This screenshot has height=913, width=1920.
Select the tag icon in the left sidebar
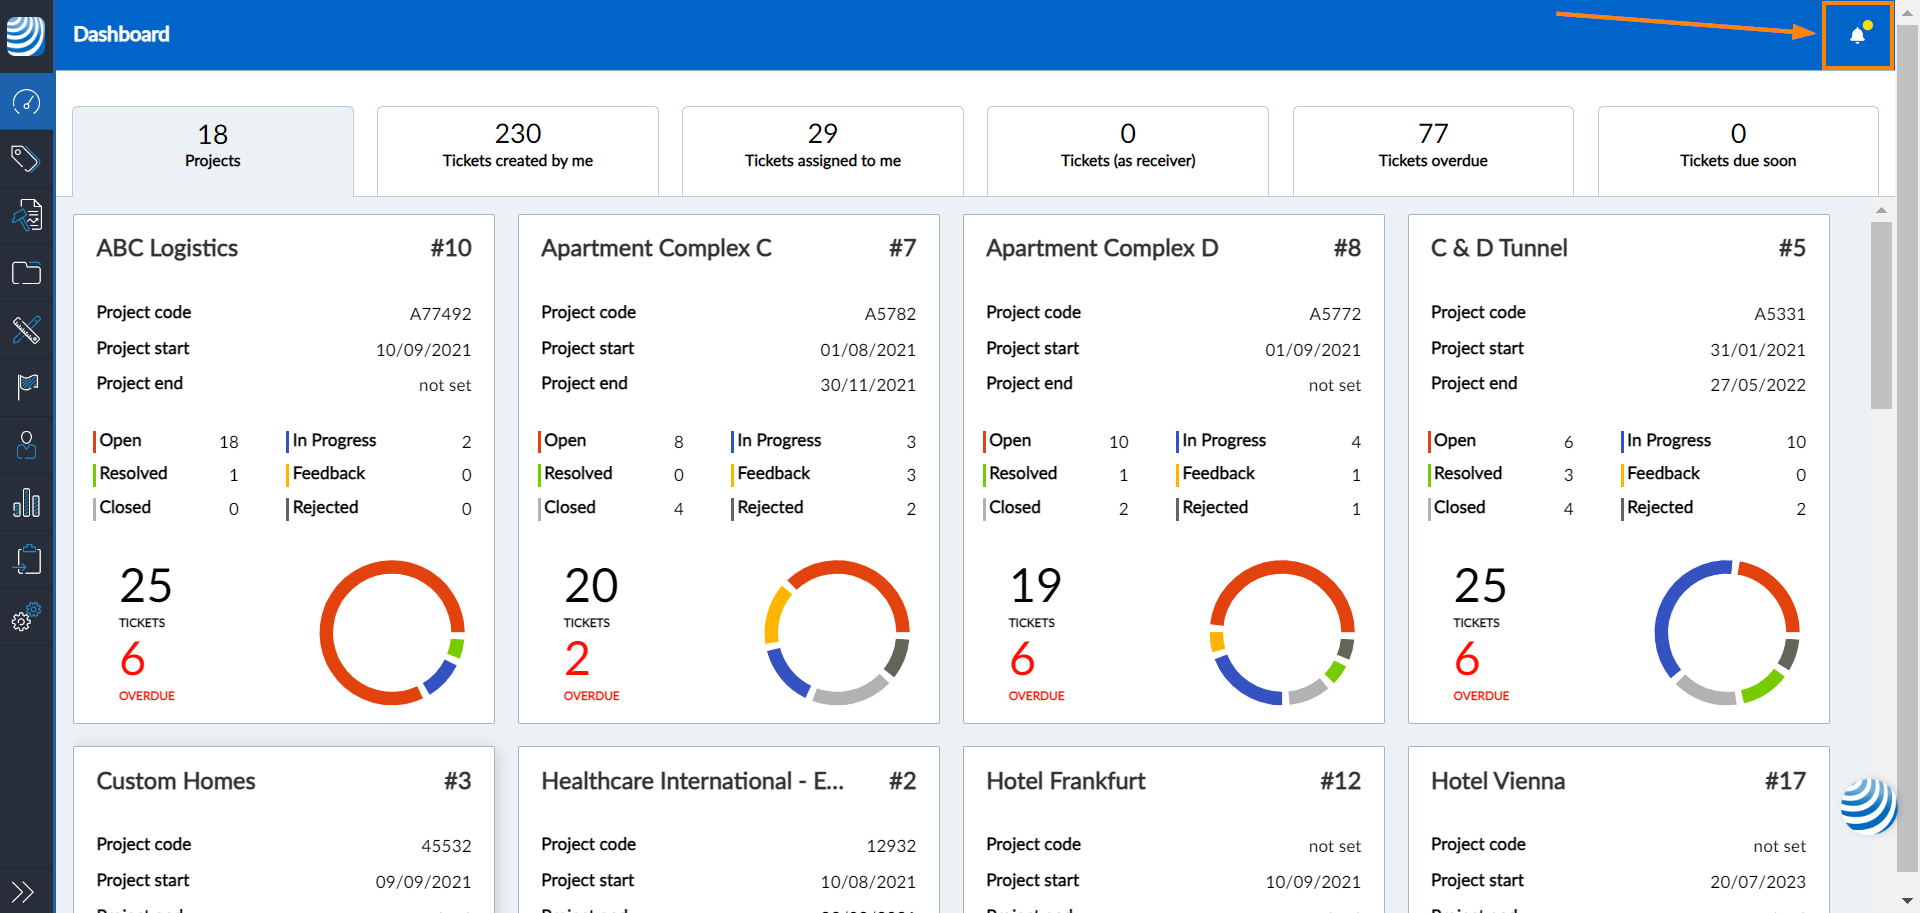pos(26,158)
